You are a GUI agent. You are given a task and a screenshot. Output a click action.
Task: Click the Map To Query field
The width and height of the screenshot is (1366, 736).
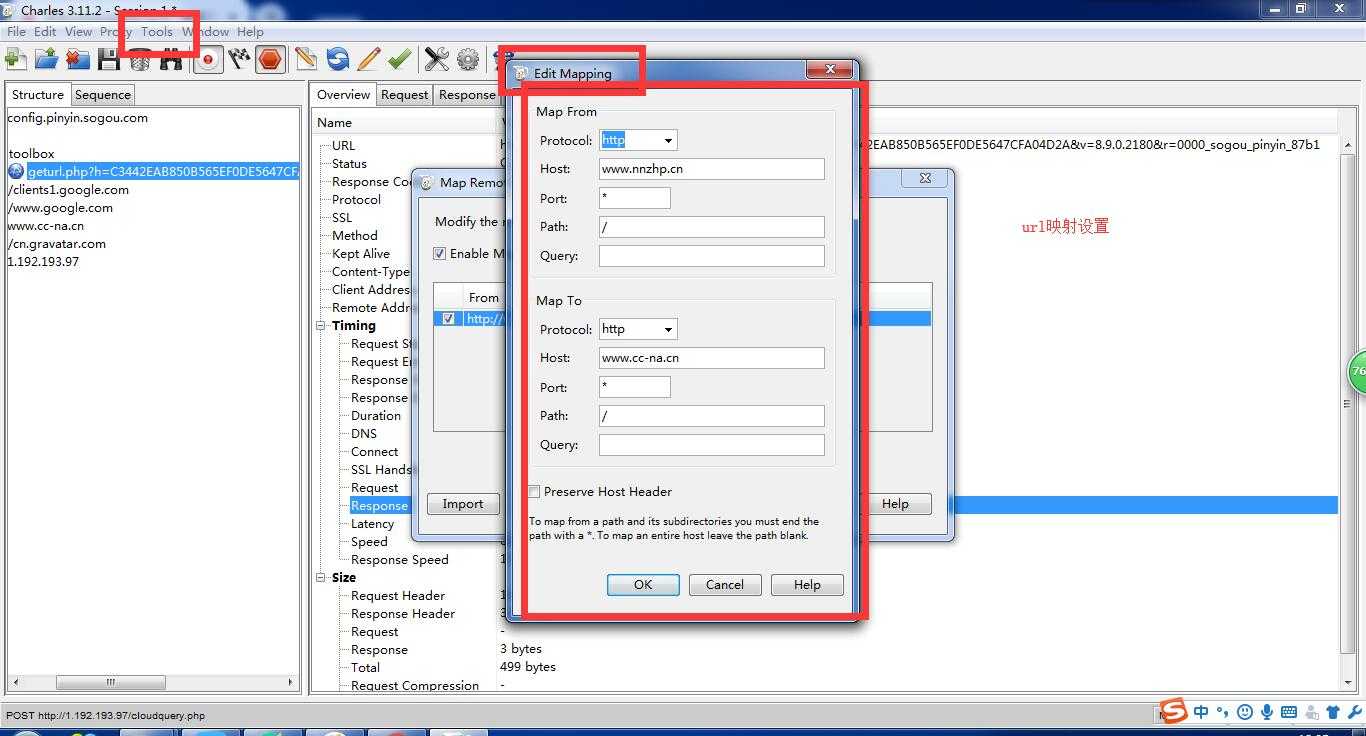712,445
